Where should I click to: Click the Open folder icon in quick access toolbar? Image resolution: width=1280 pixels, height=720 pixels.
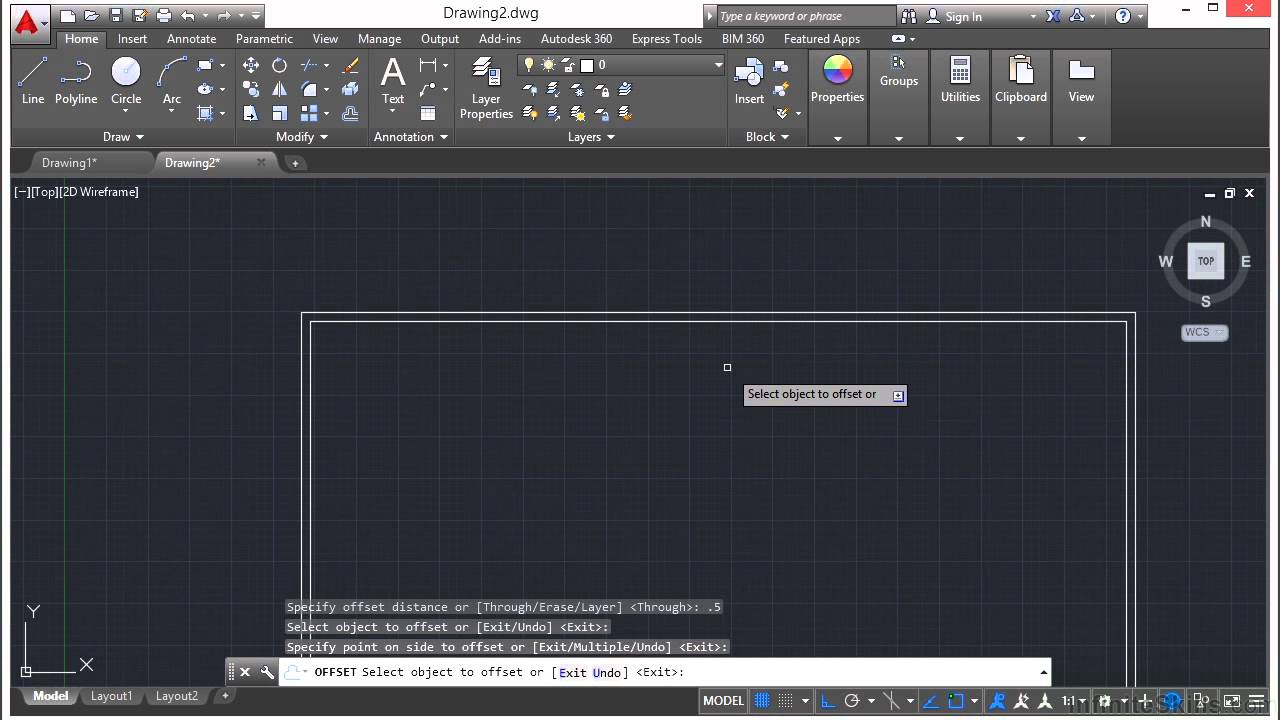click(92, 16)
